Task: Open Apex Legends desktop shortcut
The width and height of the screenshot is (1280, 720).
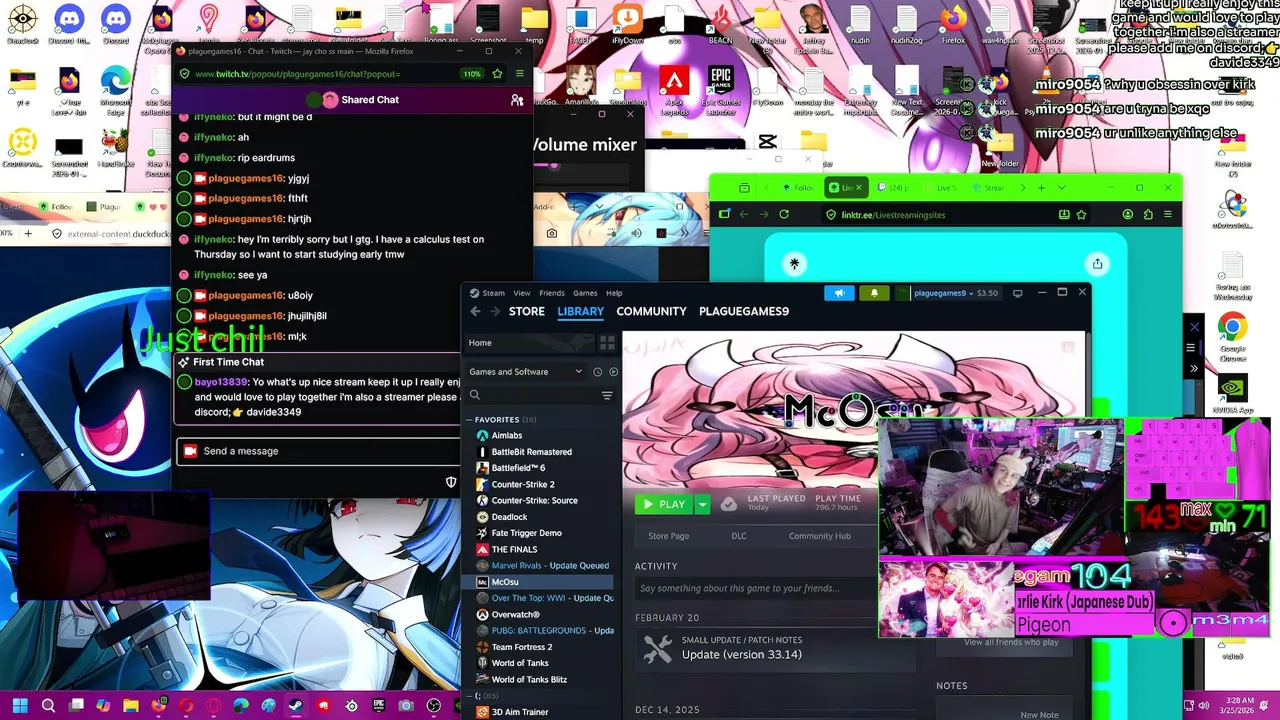Action: point(674,90)
